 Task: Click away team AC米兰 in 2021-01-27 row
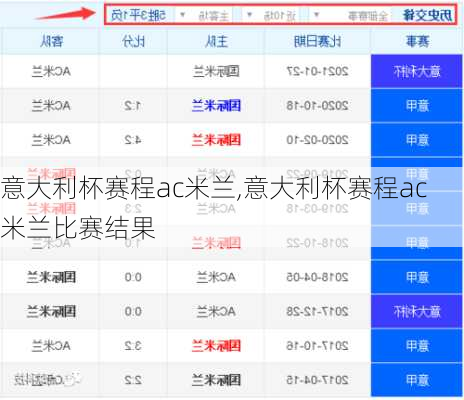51,71
